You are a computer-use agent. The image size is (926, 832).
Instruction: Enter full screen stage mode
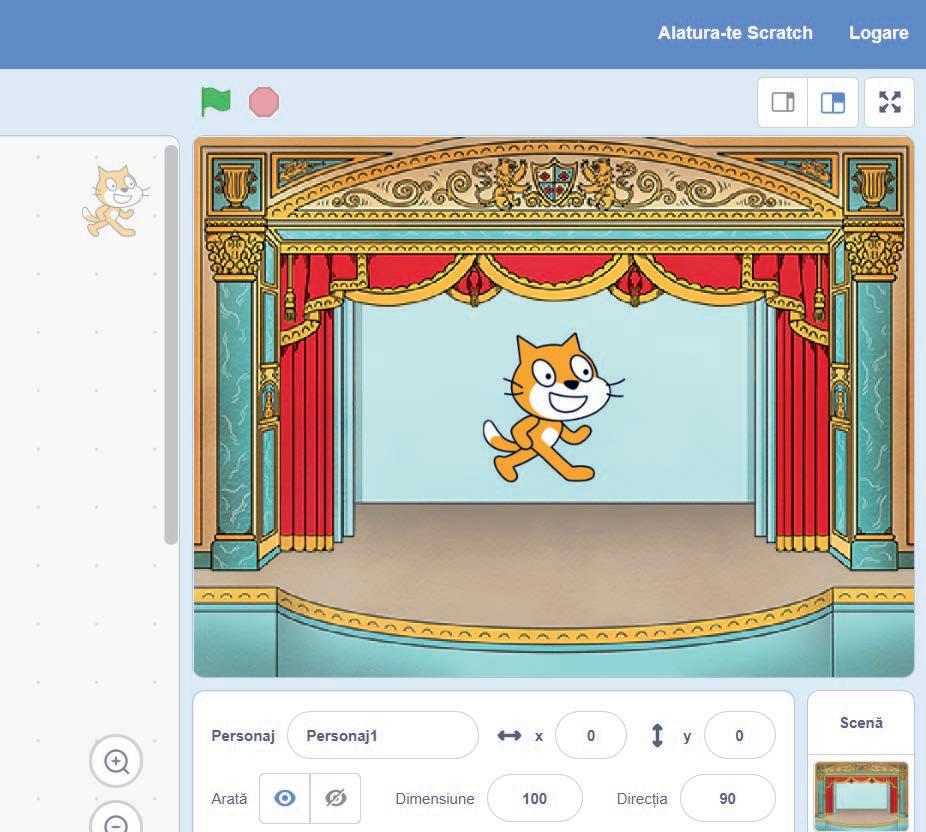pyautogui.click(x=889, y=102)
